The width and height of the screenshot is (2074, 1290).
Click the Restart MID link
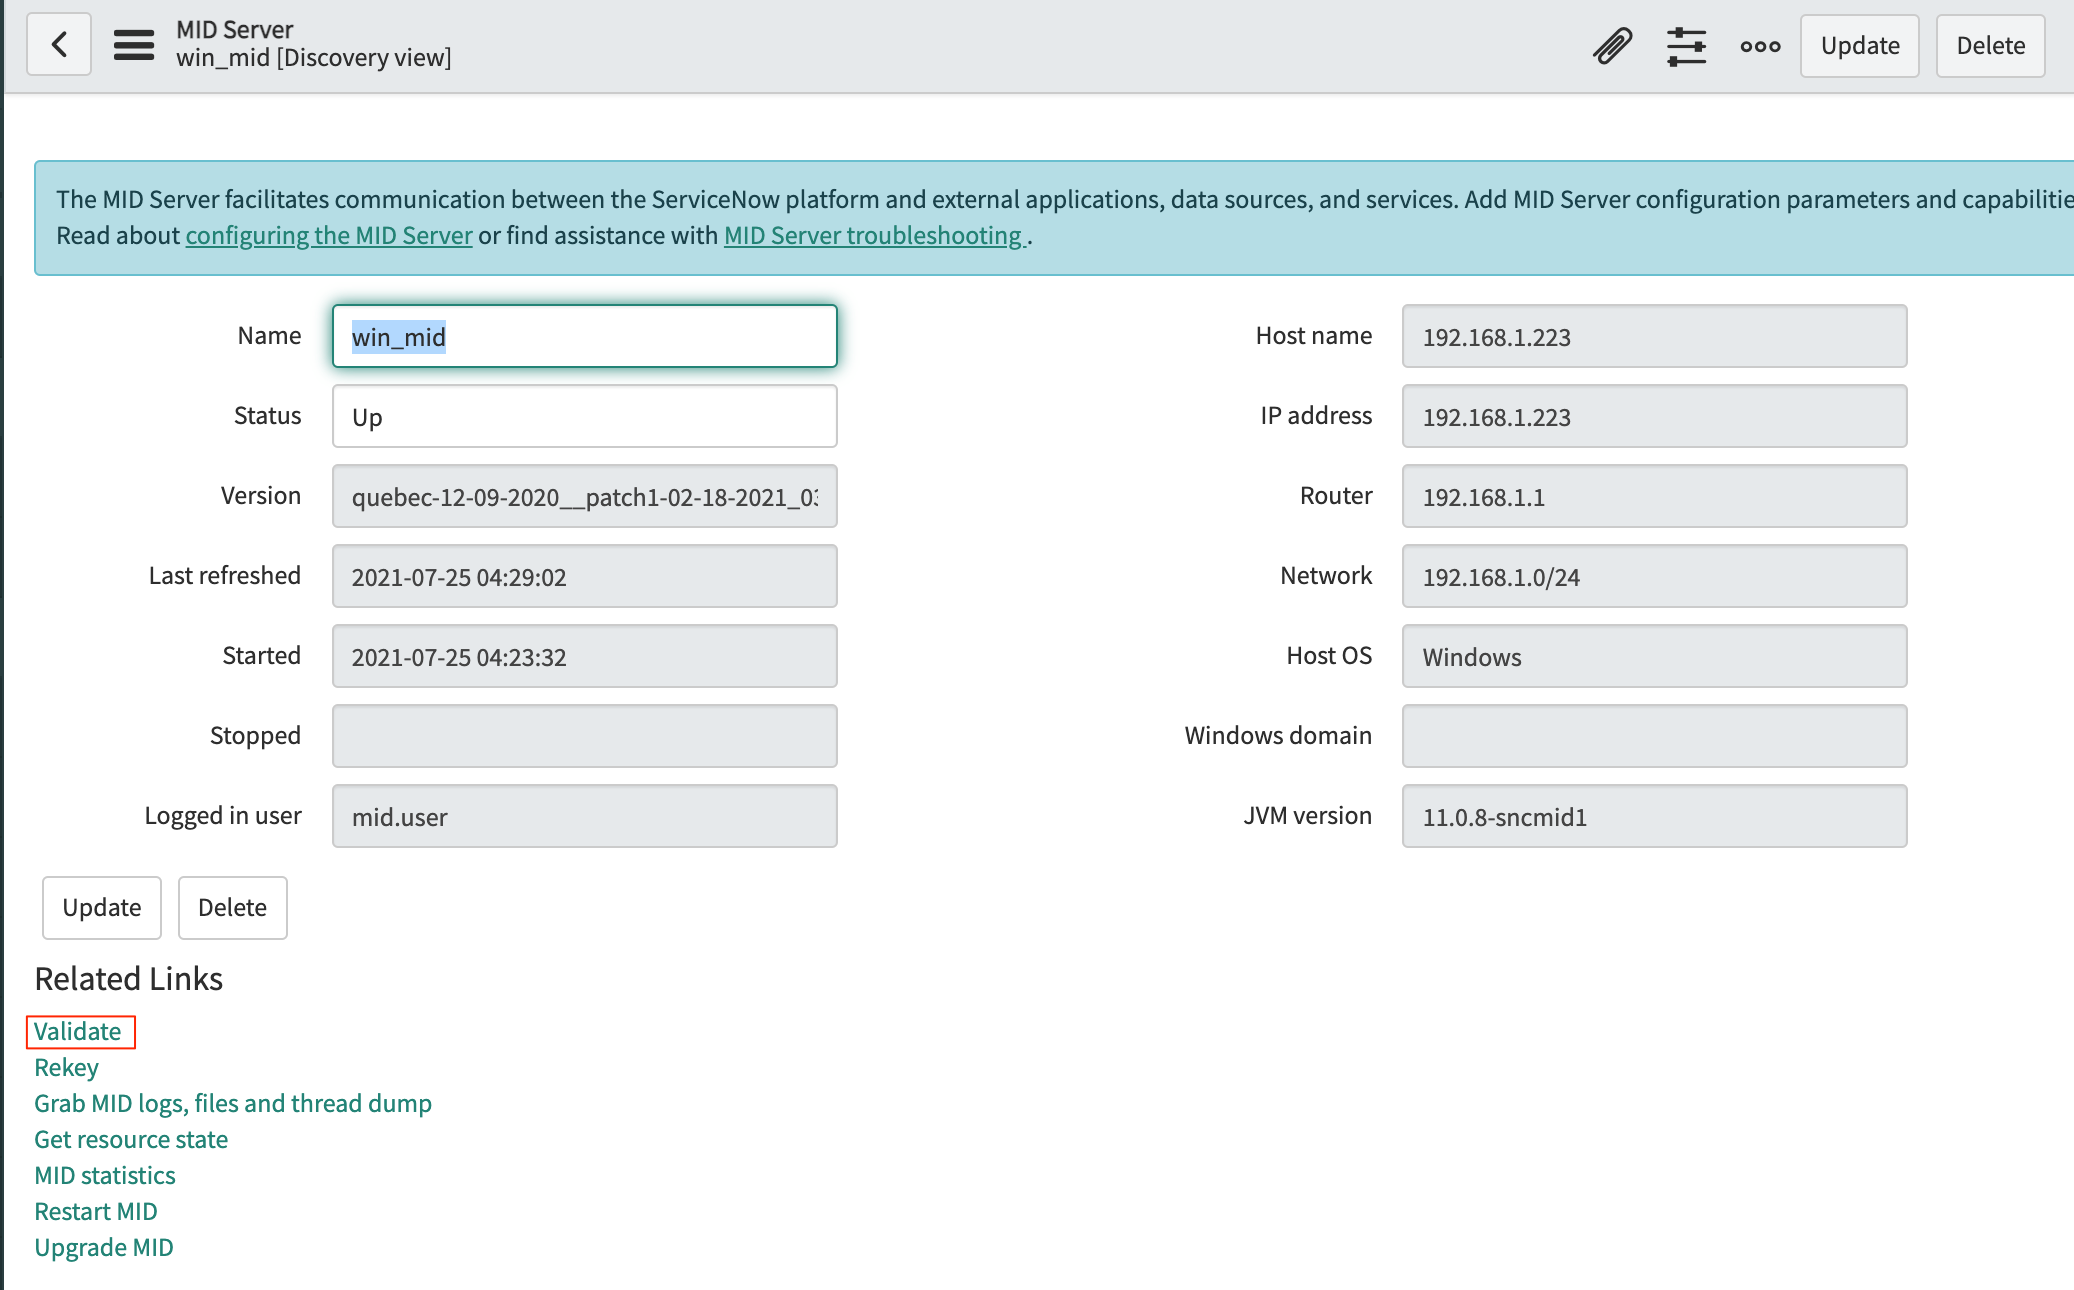(95, 1211)
